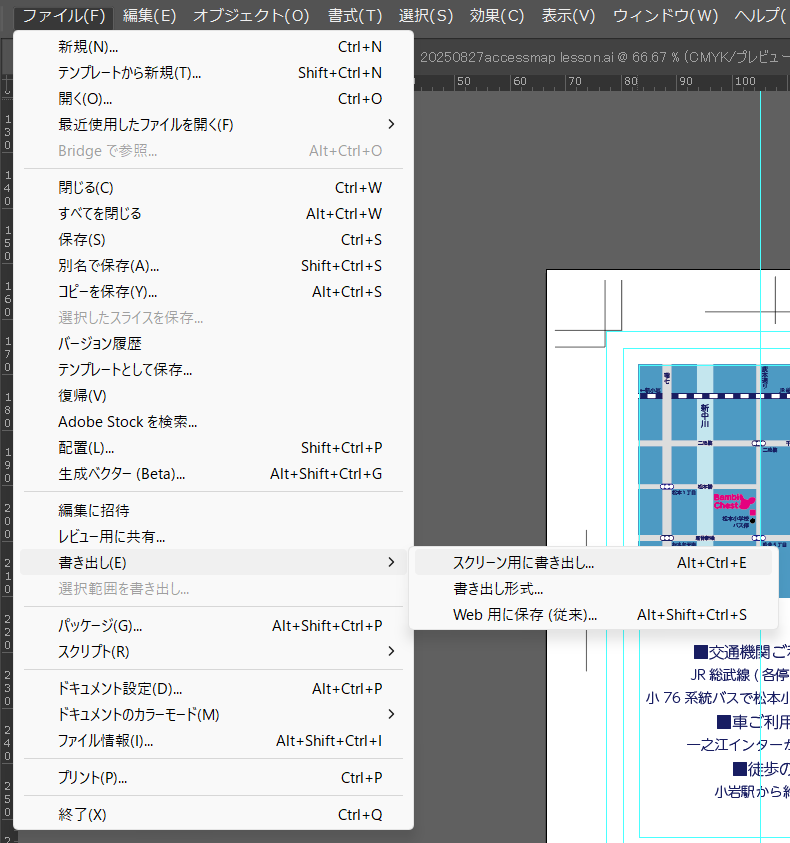Click the pink Bambi Chest logo on map

coord(733,501)
